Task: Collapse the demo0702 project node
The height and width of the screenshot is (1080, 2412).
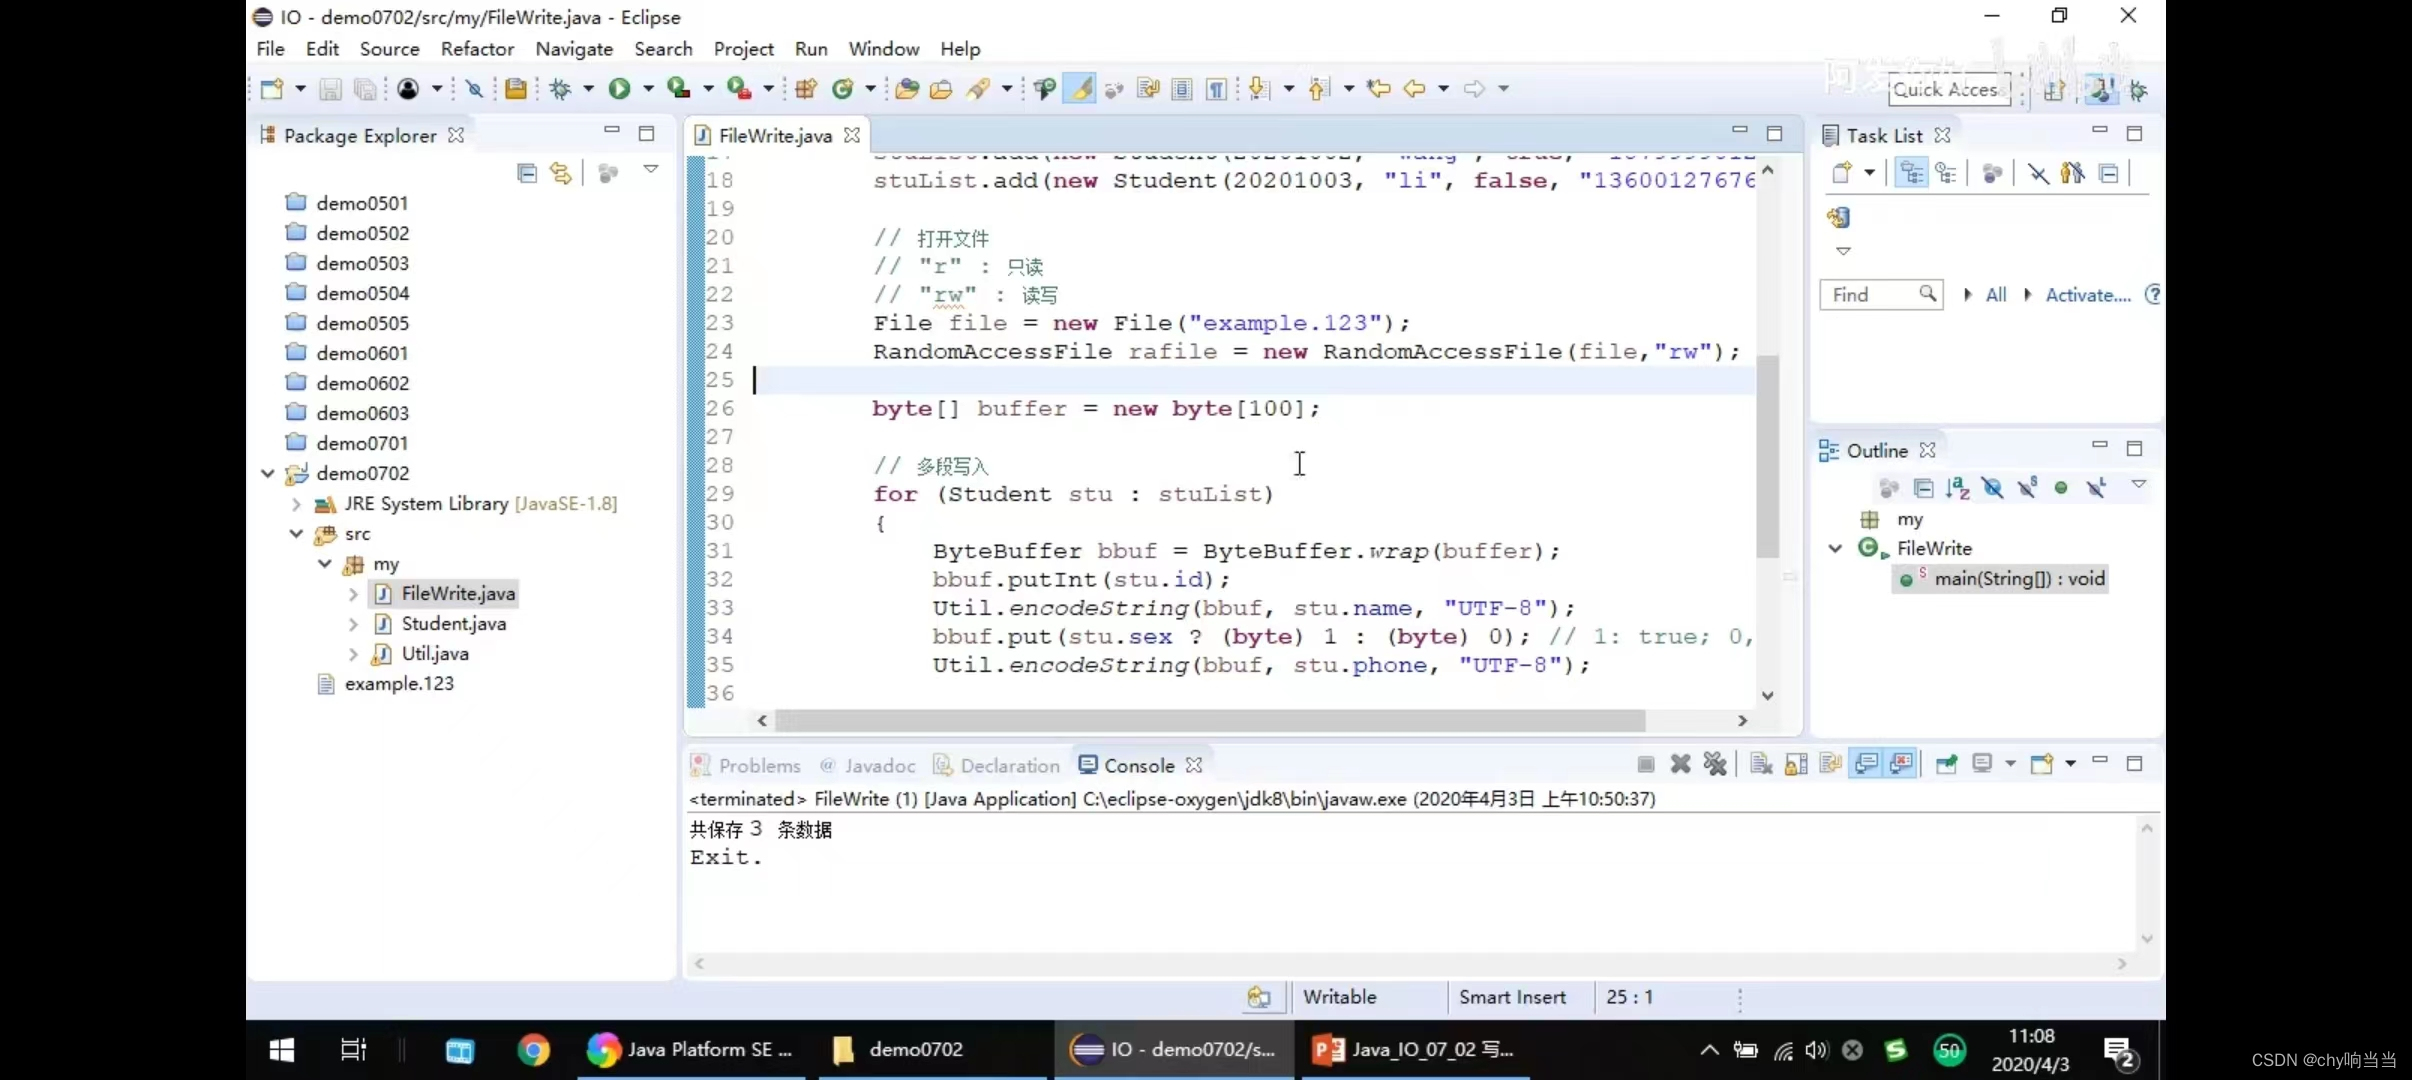Action: click(x=267, y=473)
